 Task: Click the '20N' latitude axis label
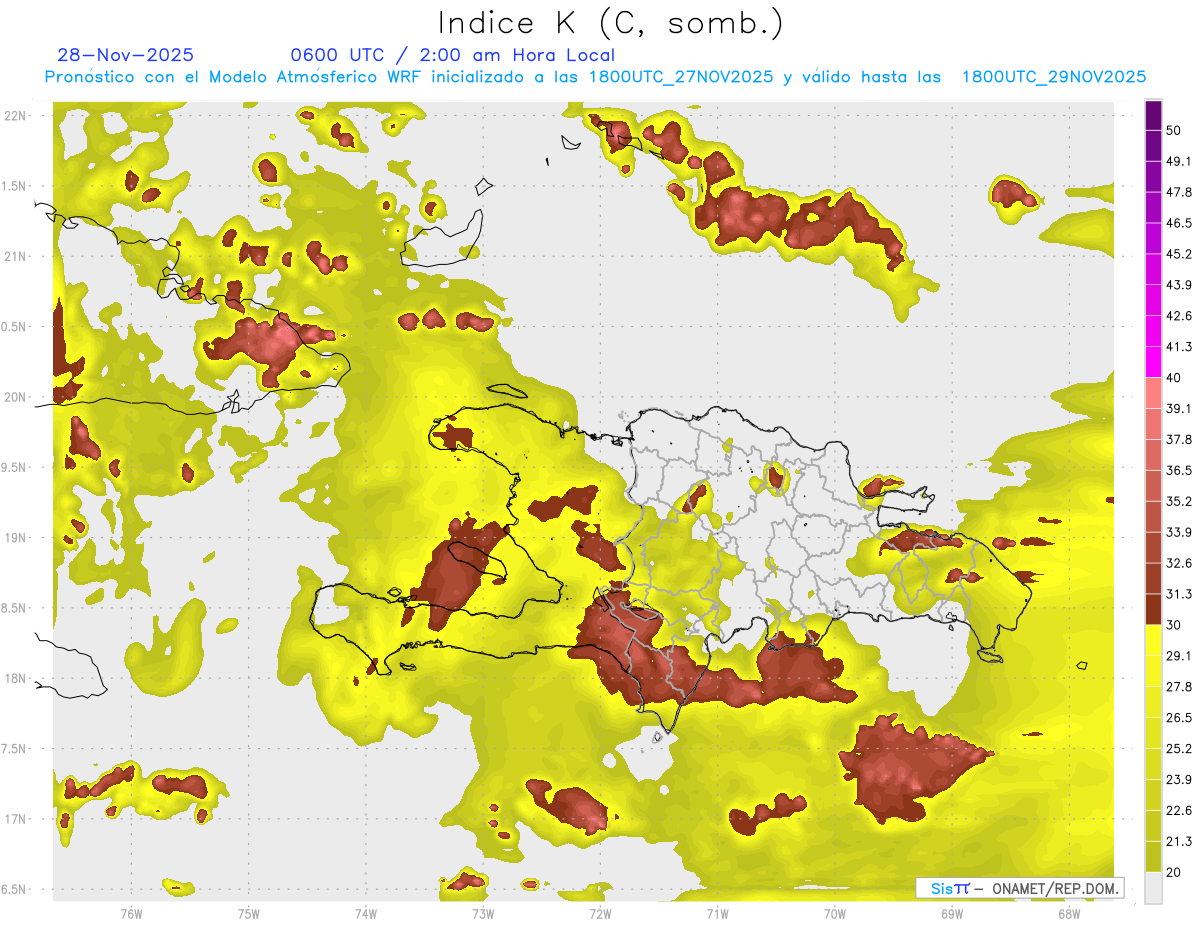click(14, 397)
